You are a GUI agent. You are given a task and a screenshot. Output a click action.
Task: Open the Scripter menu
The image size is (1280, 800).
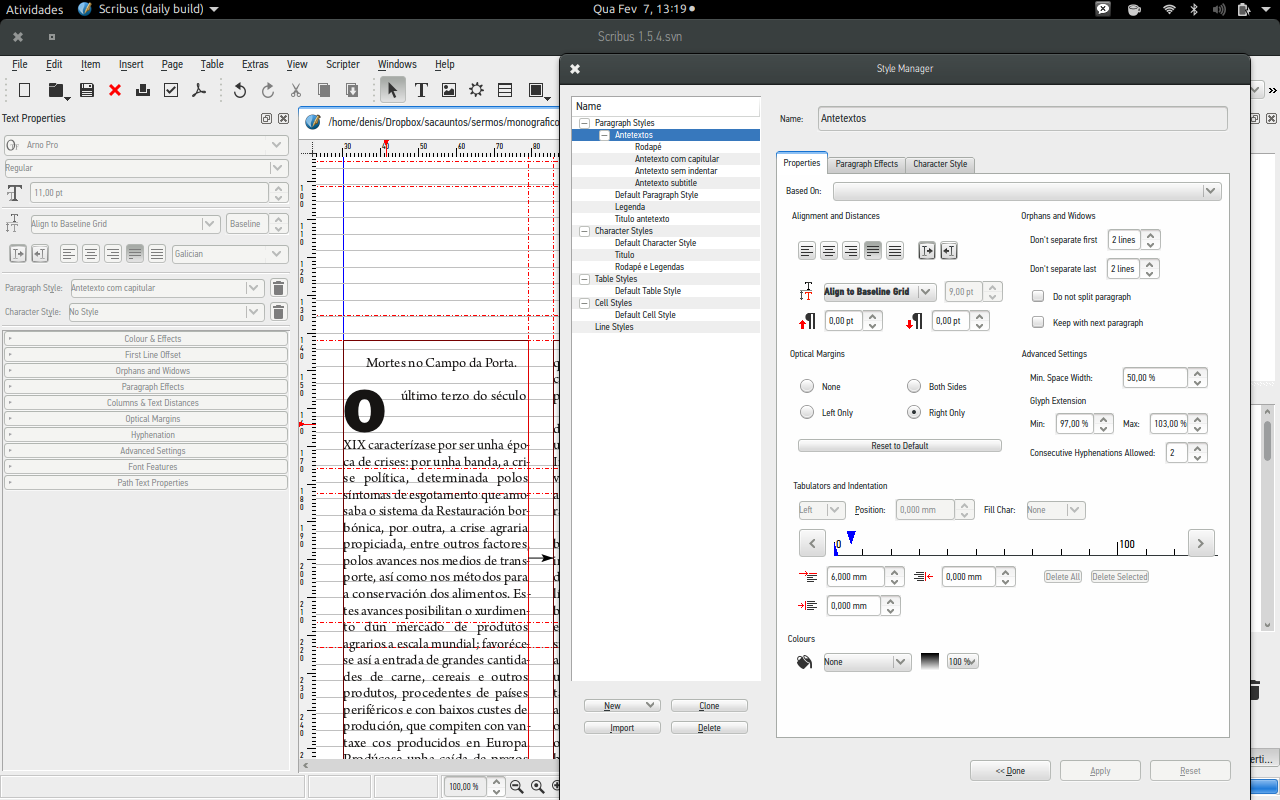pyautogui.click(x=343, y=64)
